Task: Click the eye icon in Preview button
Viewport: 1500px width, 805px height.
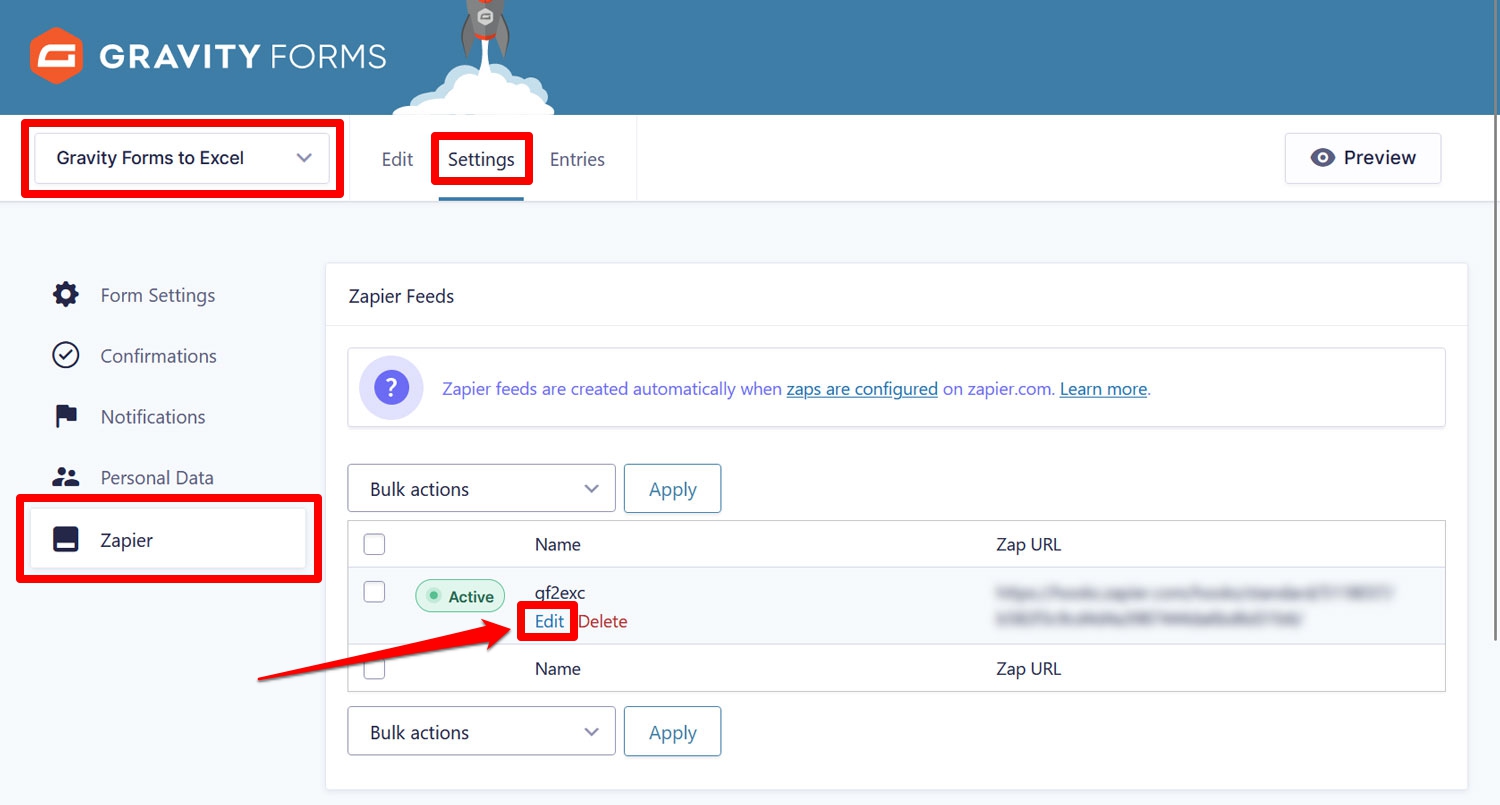Action: (x=1323, y=158)
